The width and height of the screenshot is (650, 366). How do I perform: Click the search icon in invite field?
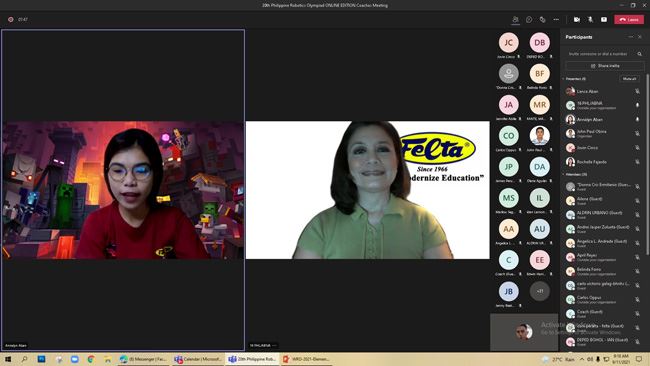pos(640,54)
